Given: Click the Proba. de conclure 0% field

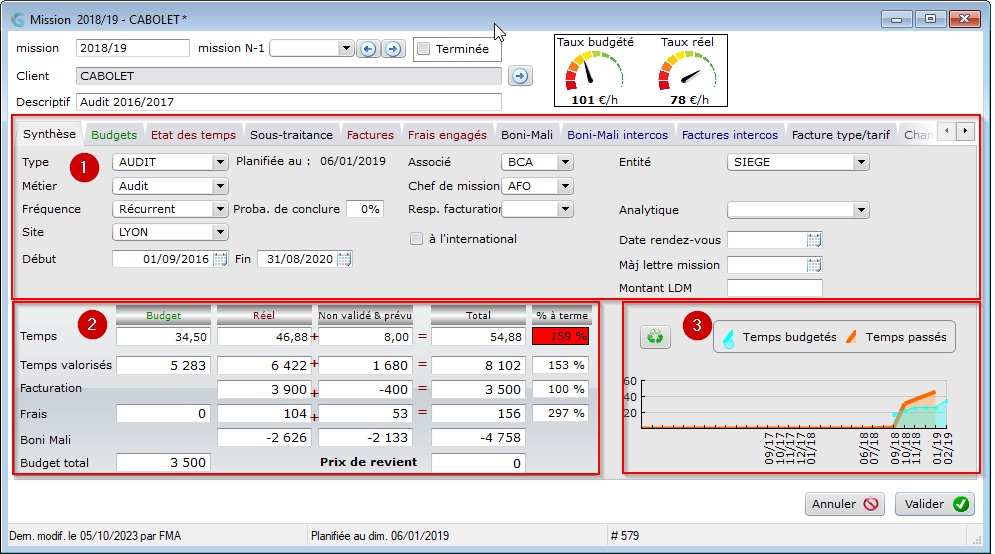Looking at the screenshot, I should tap(365, 209).
